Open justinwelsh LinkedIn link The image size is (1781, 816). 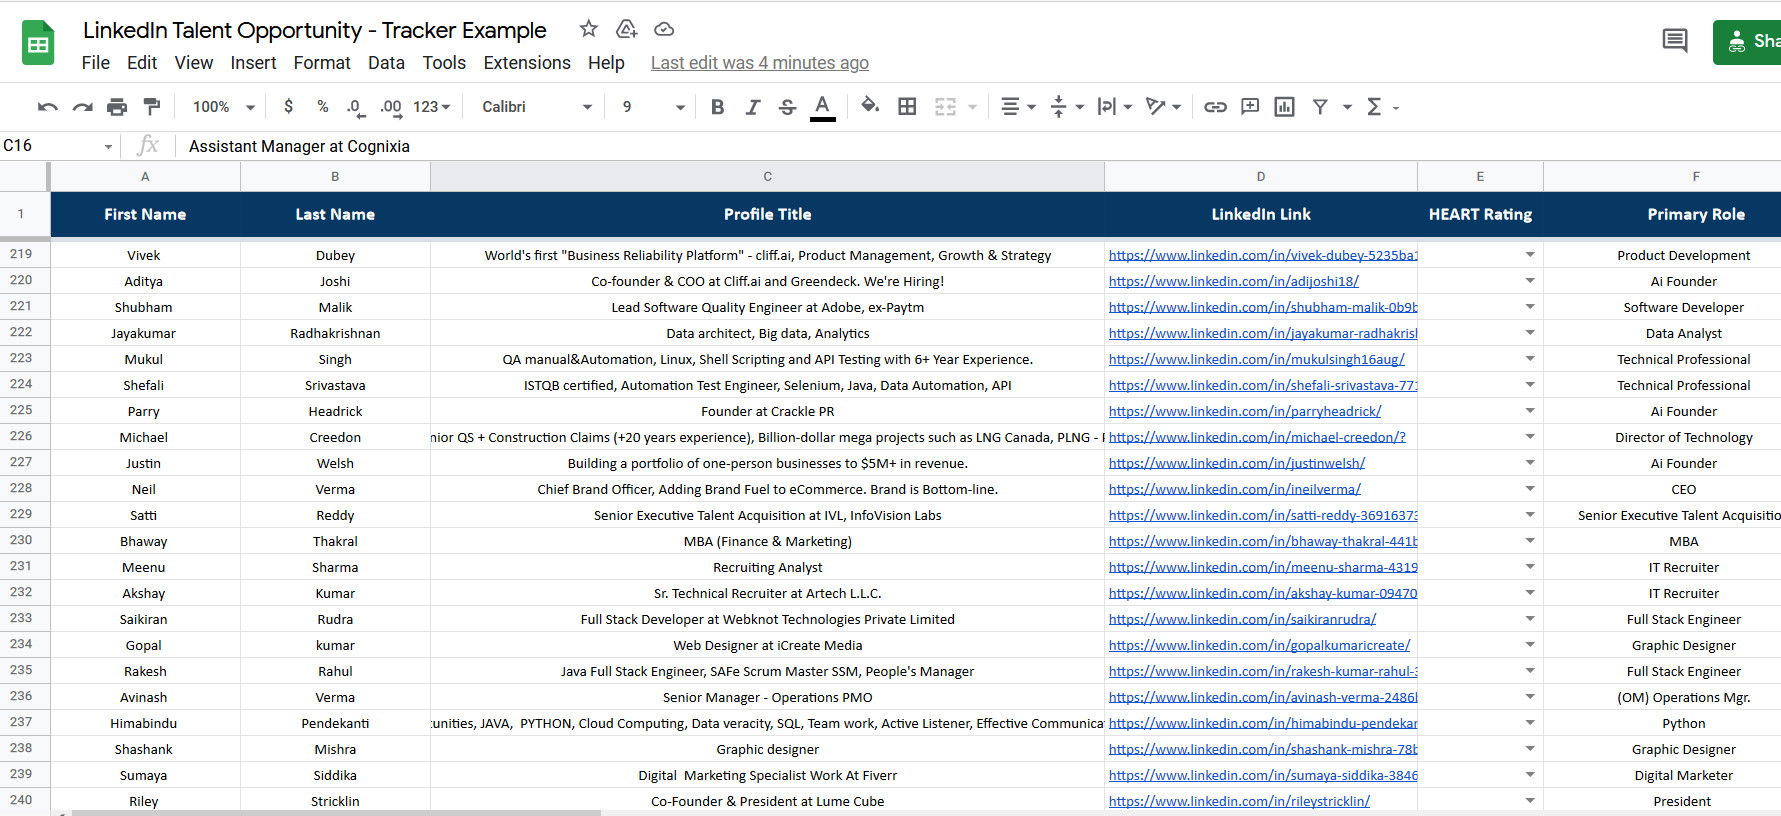coord(1237,463)
